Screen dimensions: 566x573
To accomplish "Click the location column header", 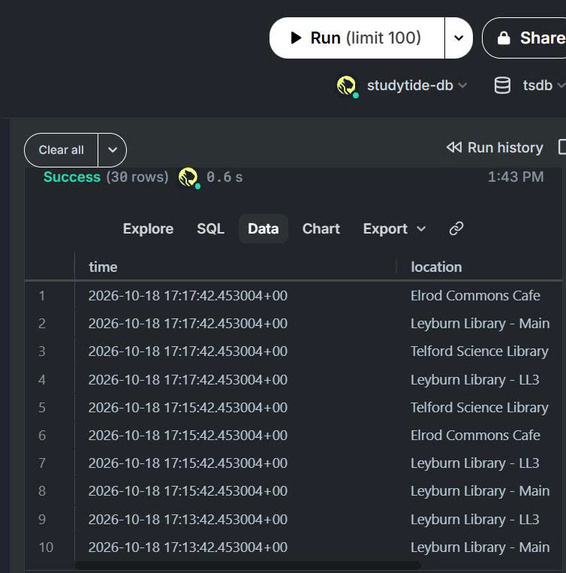I will click(436, 267).
